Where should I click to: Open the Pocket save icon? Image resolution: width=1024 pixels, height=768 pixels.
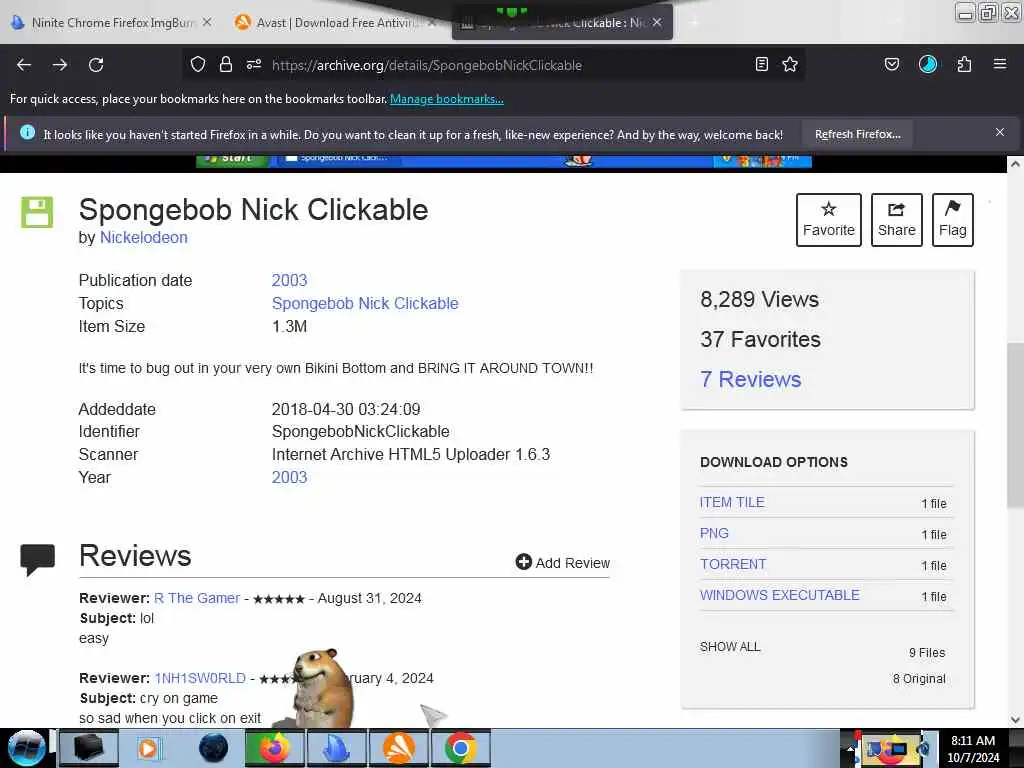point(892,64)
